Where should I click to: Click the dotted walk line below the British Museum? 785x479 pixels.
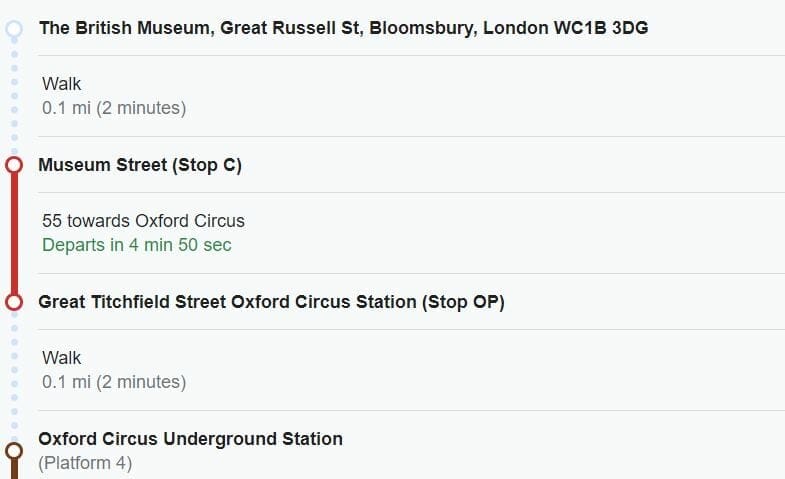14,97
